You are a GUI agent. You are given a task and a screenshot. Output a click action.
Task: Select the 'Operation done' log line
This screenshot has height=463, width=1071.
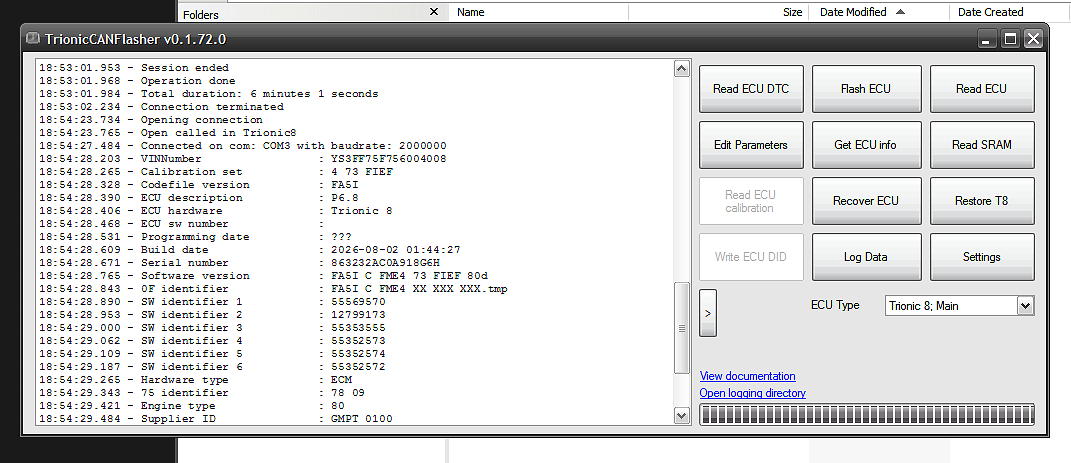tap(137, 81)
